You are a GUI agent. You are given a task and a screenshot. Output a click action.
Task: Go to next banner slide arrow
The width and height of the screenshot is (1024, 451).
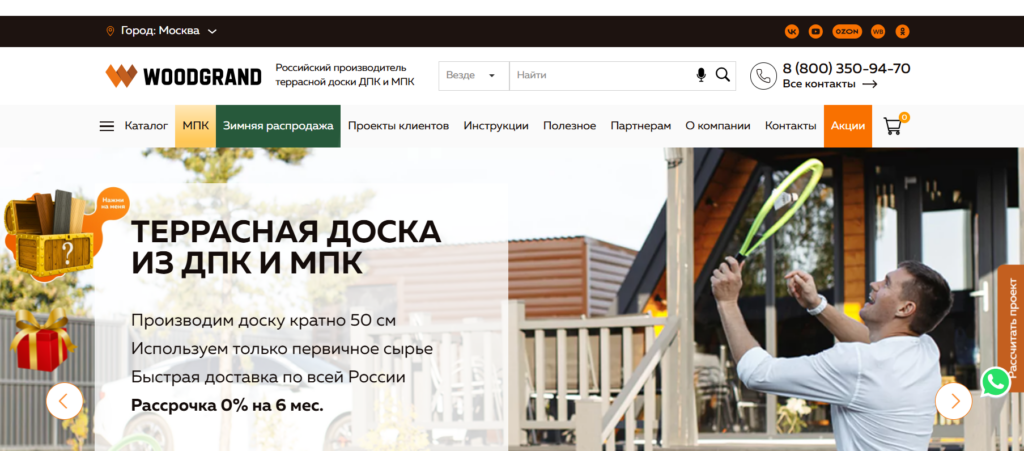[953, 401]
